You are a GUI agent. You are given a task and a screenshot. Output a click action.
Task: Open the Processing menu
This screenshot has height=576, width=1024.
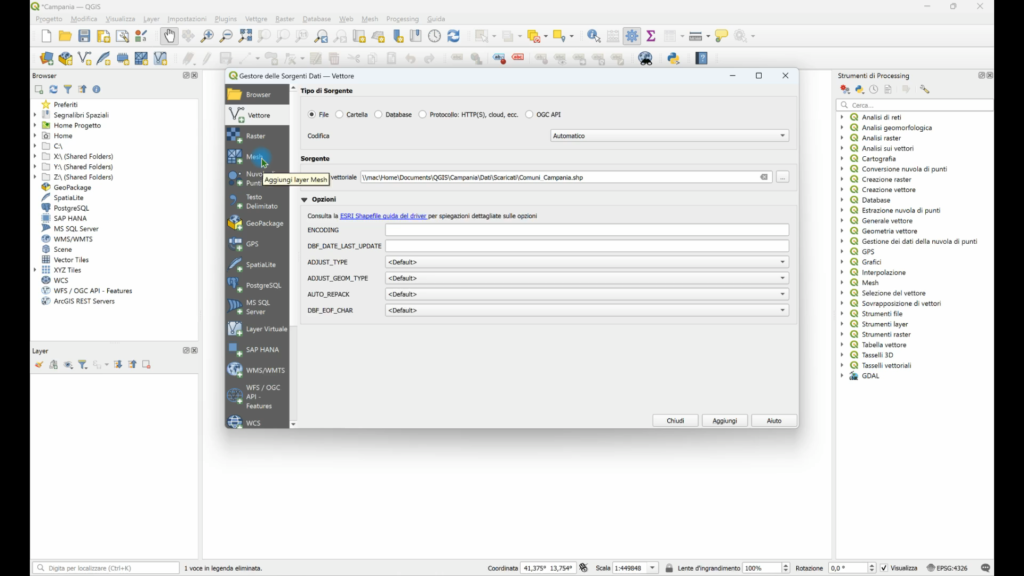(402, 19)
